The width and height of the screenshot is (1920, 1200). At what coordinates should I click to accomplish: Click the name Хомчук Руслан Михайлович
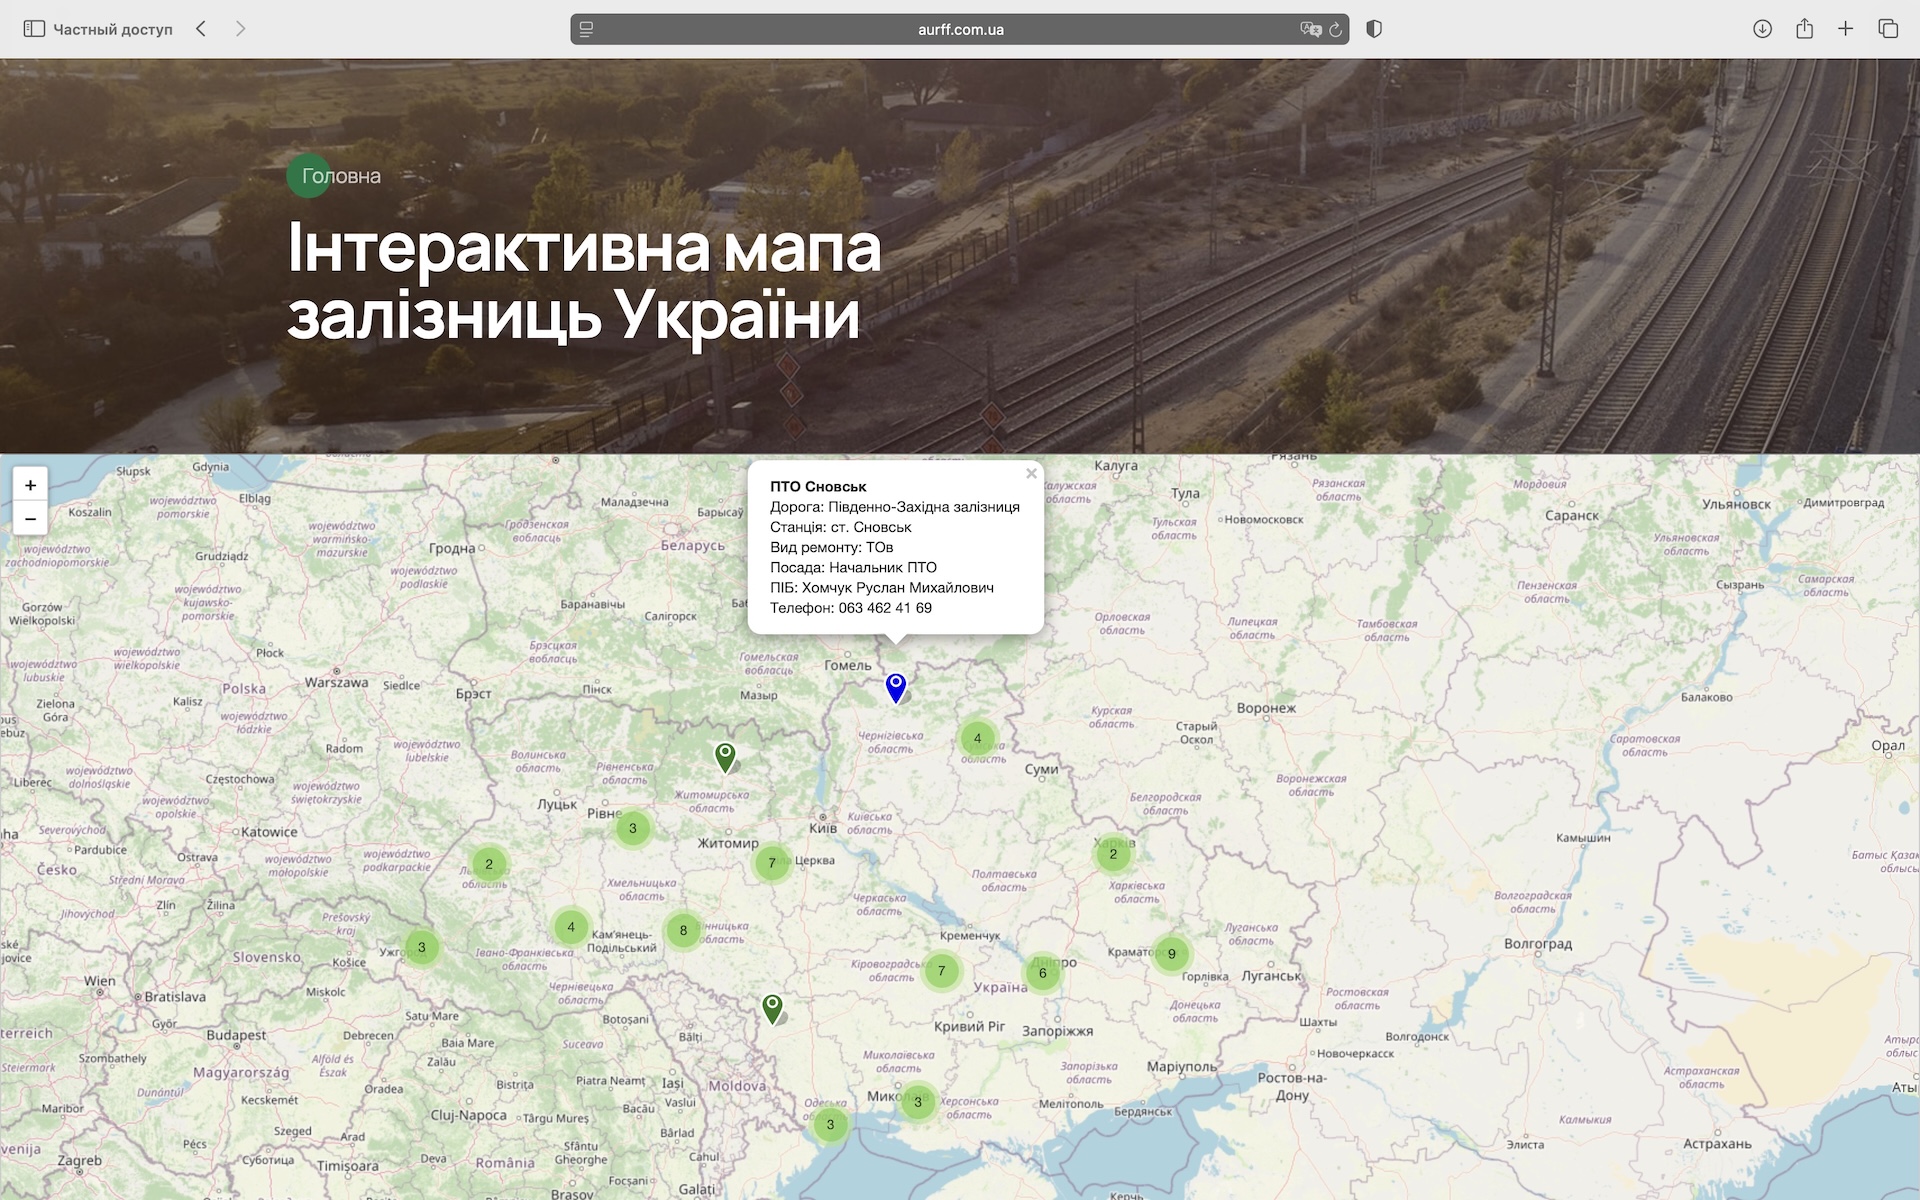(898, 588)
